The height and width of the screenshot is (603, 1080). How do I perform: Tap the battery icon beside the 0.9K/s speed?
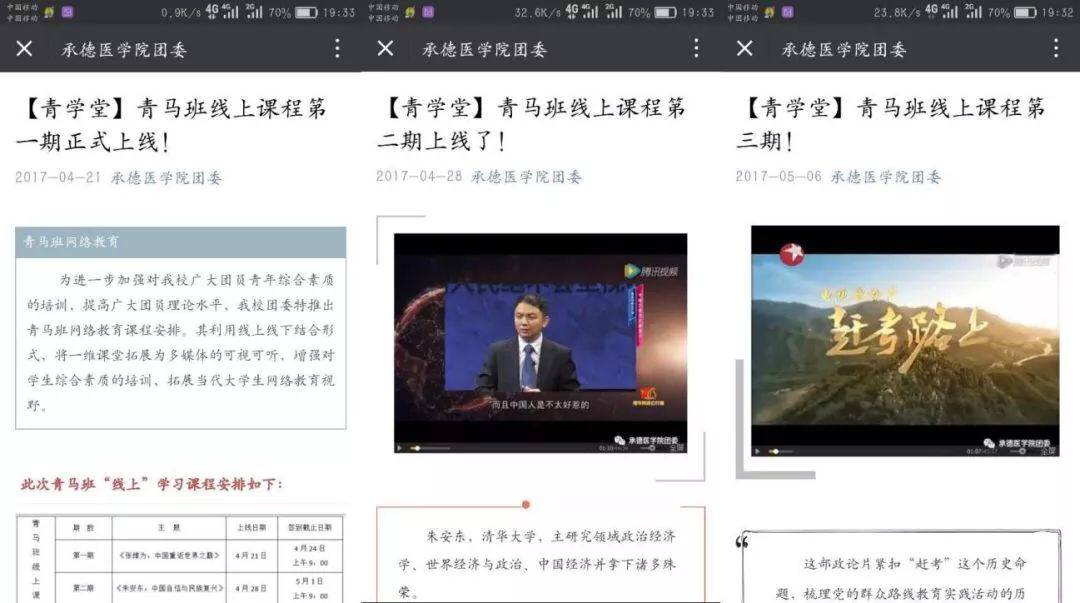click(306, 12)
